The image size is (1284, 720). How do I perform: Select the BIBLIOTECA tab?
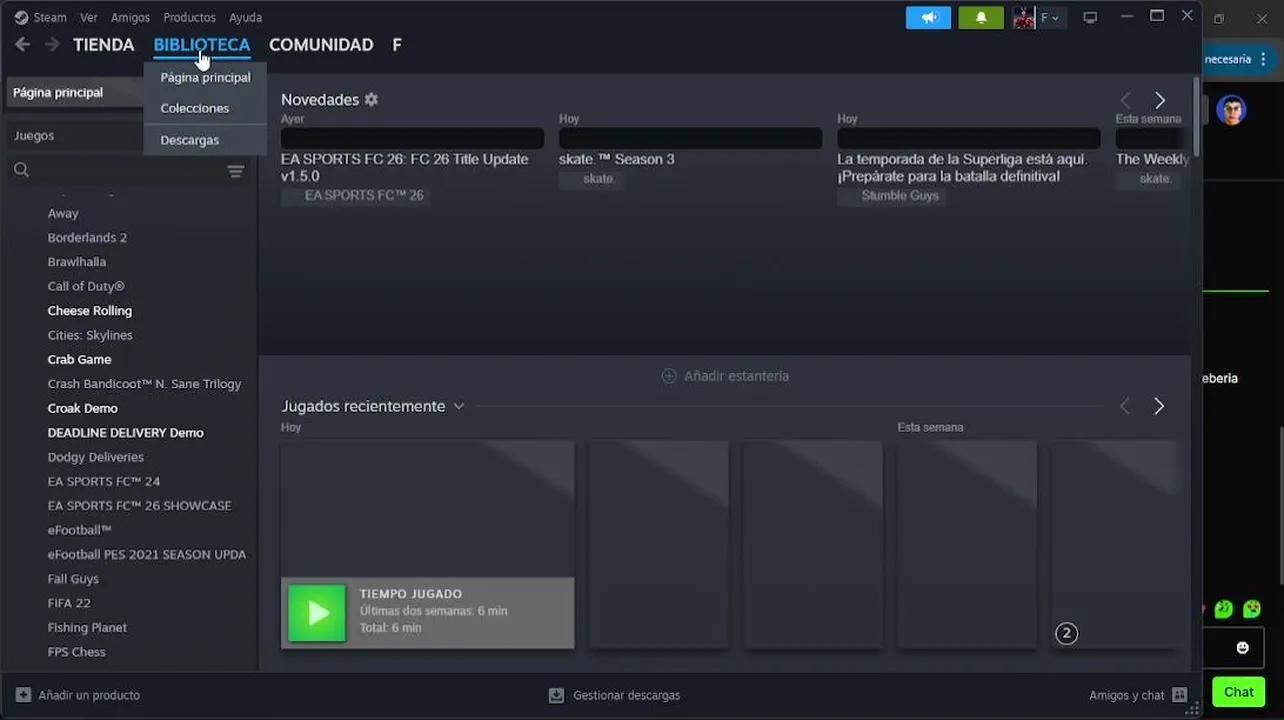(x=202, y=45)
